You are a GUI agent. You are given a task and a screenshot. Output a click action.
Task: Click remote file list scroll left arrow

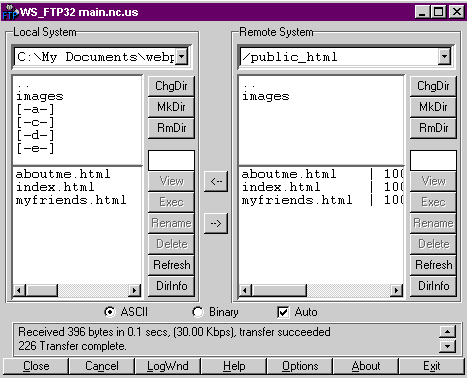pos(245,290)
